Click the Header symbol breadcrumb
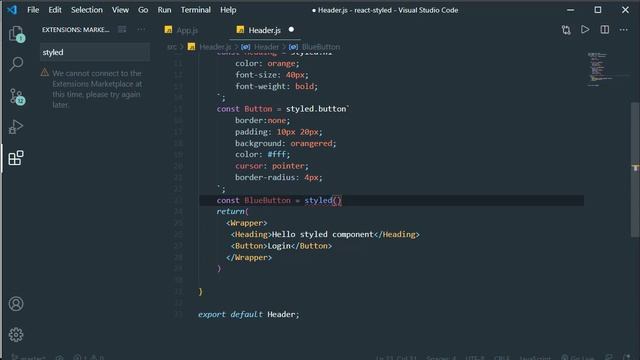The height and width of the screenshot is (360, 640). tap(266, 47)
